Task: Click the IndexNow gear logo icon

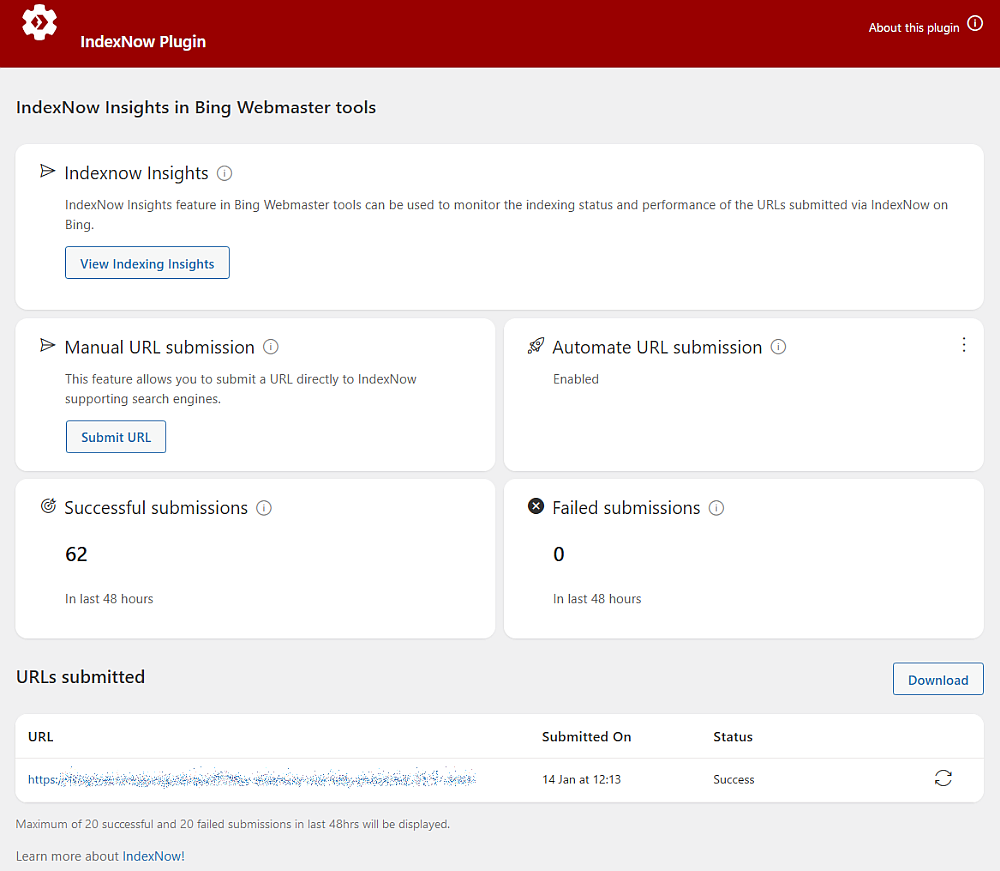Action: tap(40, 22)
